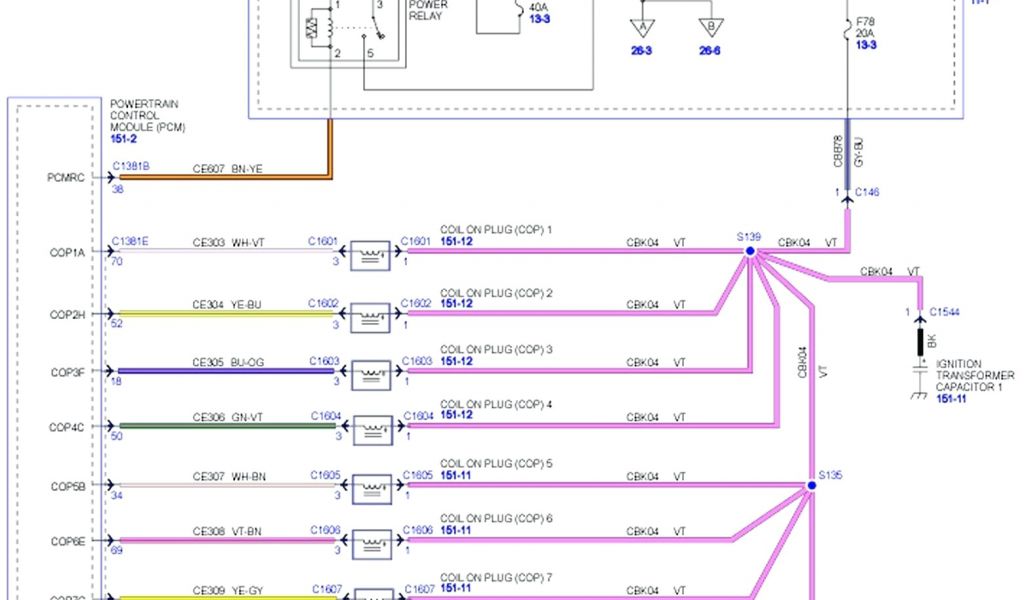
Task: Click the C146 connector label
Action: (866, 192)
